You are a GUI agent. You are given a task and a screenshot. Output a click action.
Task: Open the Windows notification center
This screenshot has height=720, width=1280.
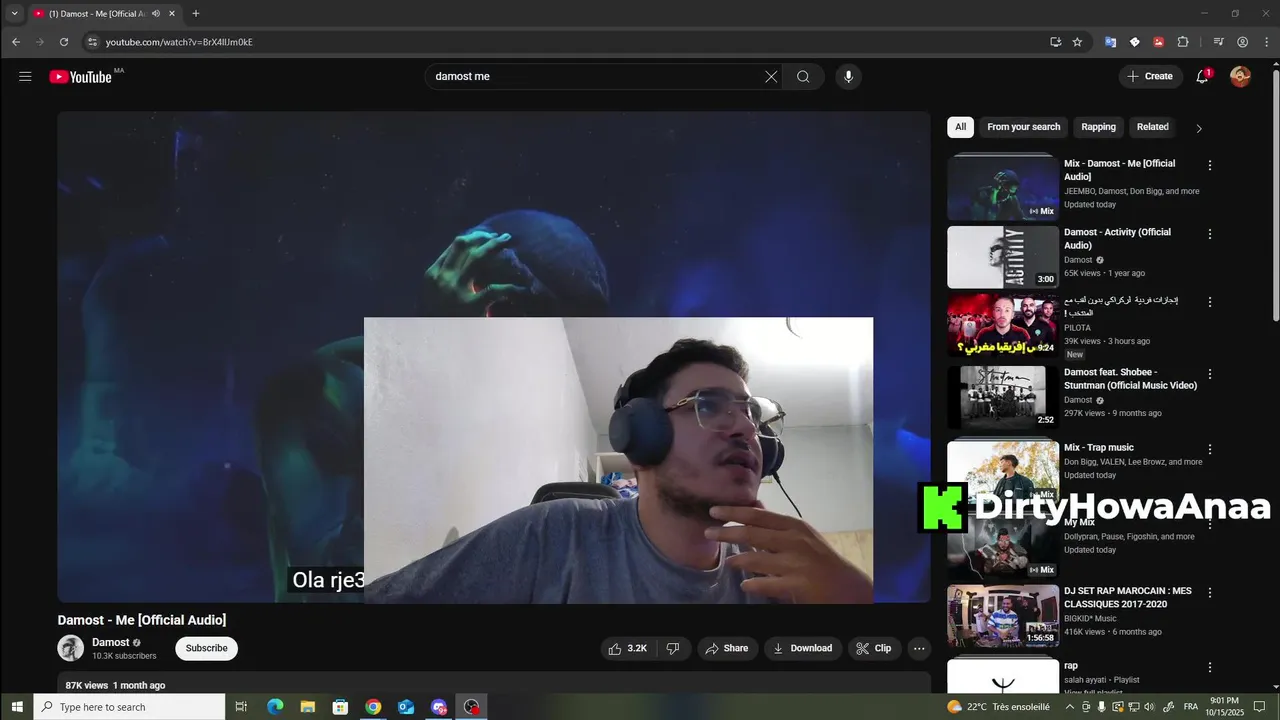[x=1261, y=707]
